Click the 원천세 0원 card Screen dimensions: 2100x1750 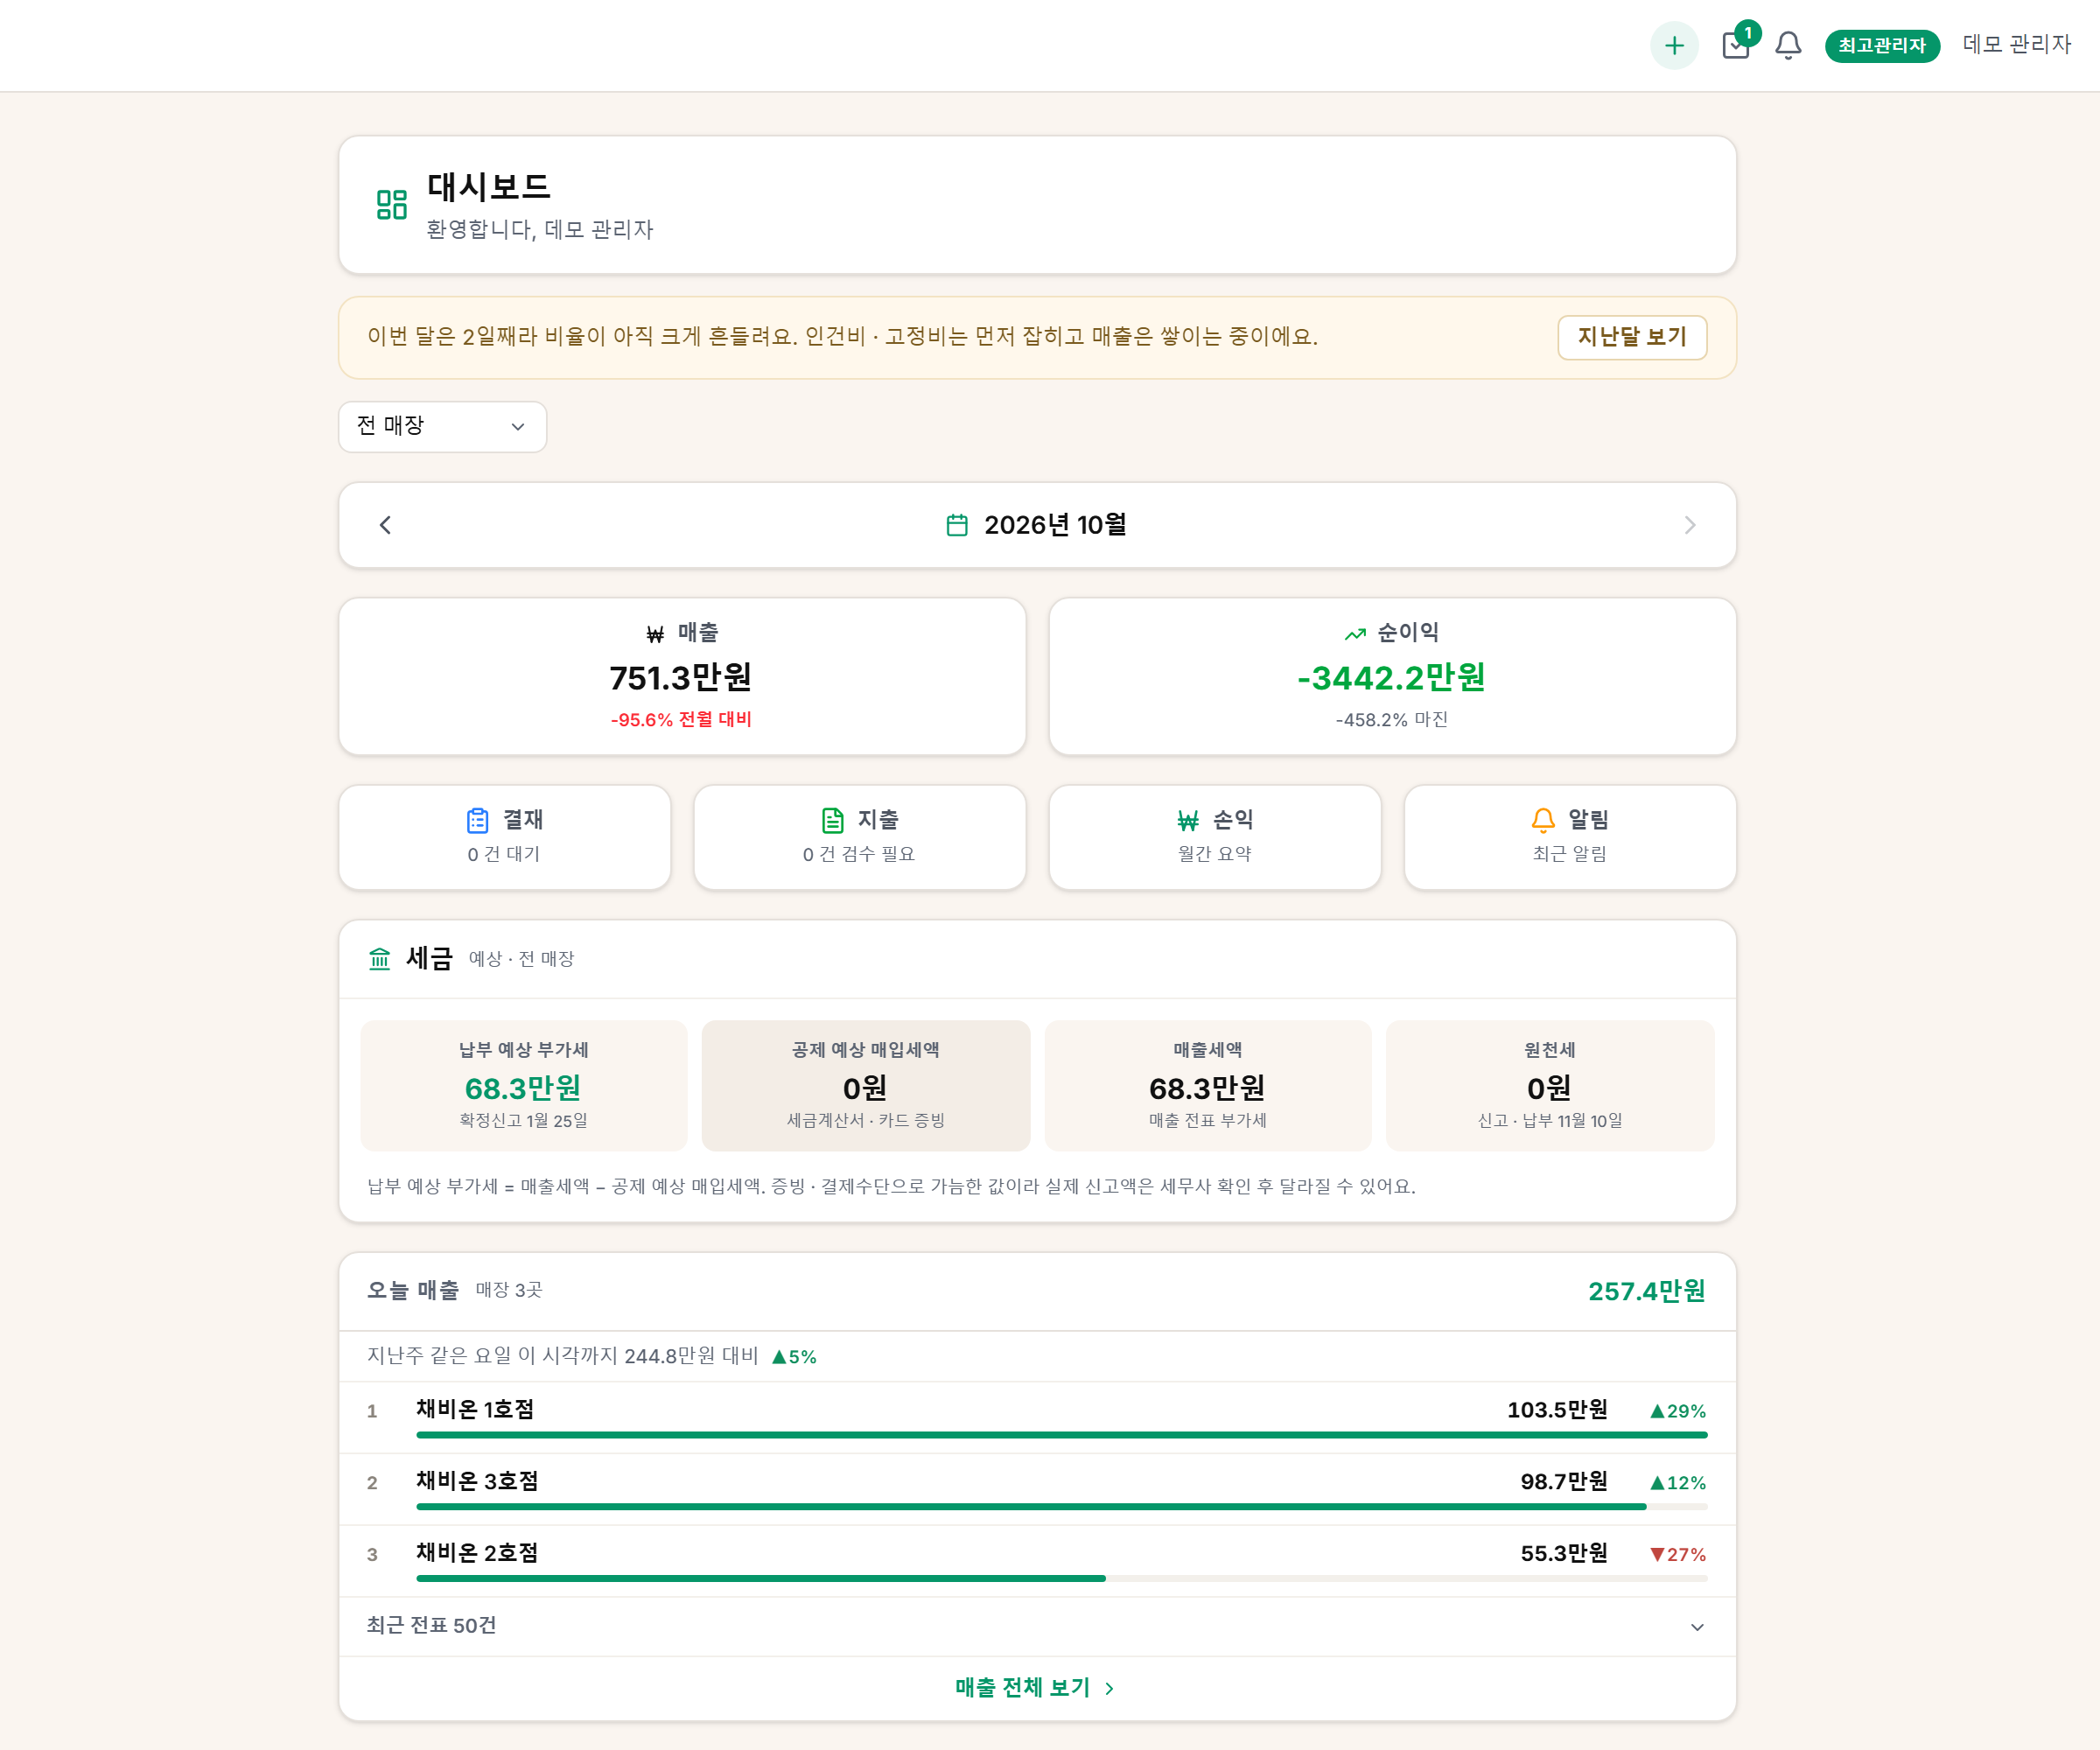(x=1550, y=1085)
